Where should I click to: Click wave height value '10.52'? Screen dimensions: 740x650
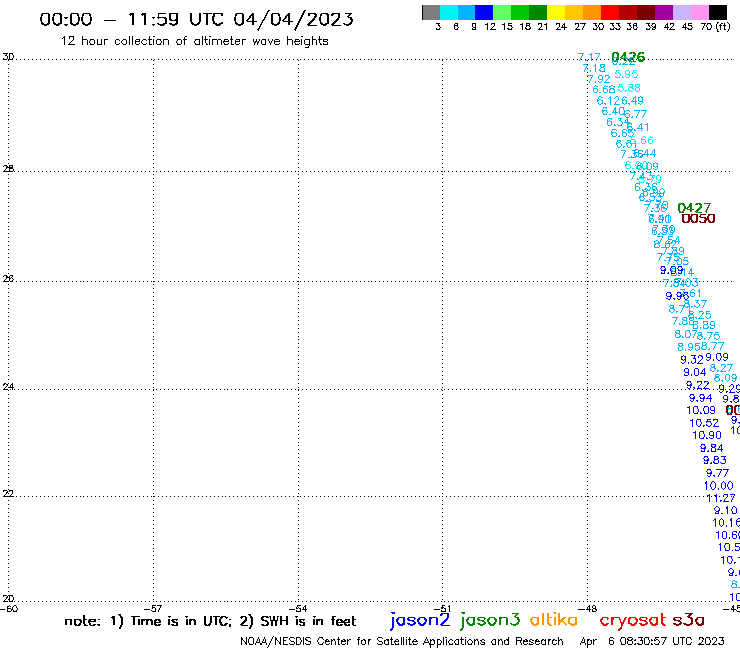tap(704, 423)
